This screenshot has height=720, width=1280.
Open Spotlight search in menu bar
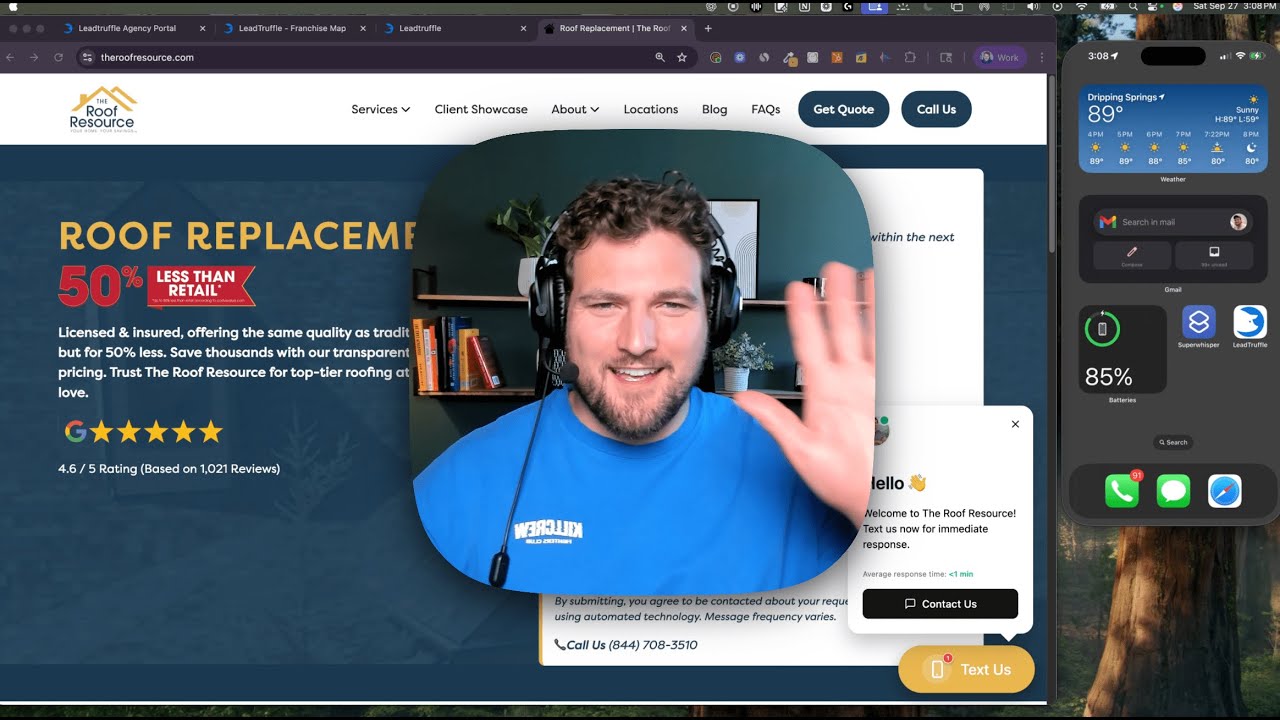pyautogui.click(x=1133, y=6)
